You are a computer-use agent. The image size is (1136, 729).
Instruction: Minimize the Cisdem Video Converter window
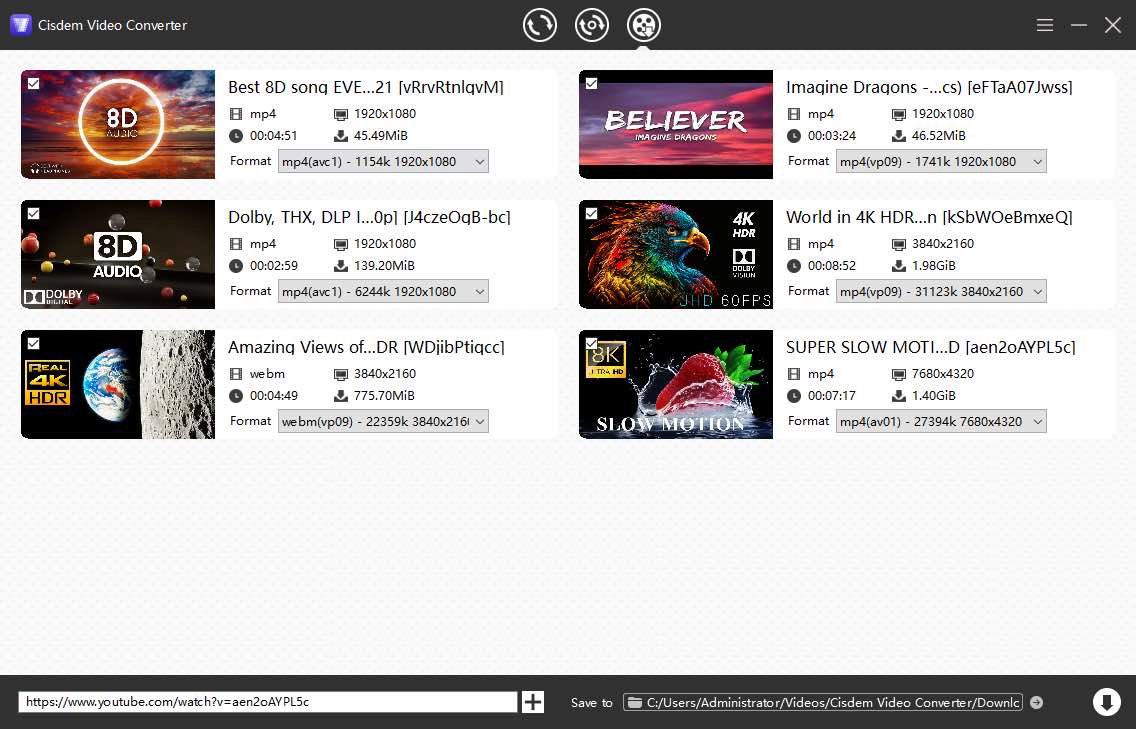pyautogui.click(x=1079, y=25)
